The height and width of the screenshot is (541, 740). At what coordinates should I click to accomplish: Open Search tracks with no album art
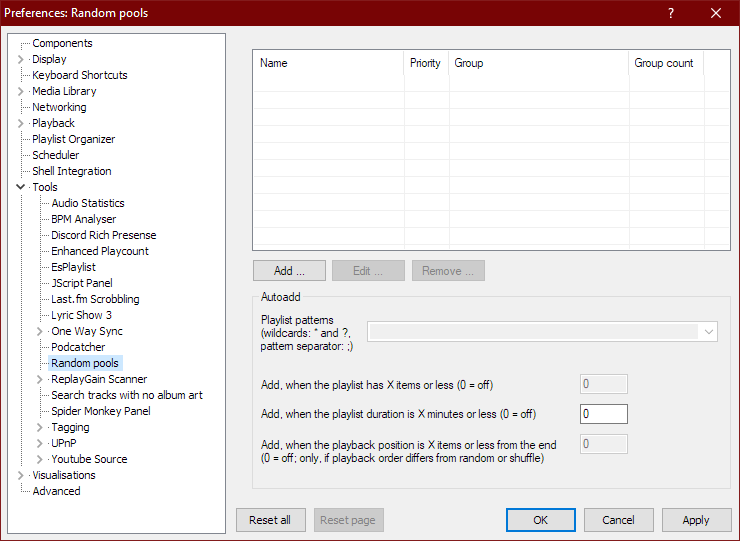tap(127, 396)
